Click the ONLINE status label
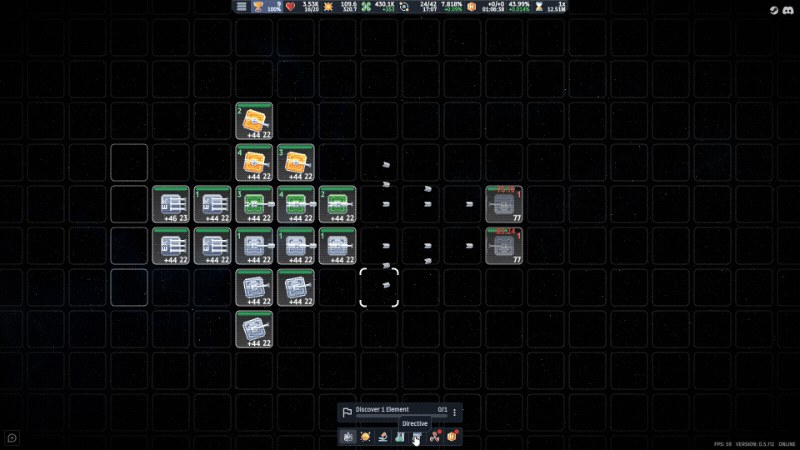 (x=787, y=444)
